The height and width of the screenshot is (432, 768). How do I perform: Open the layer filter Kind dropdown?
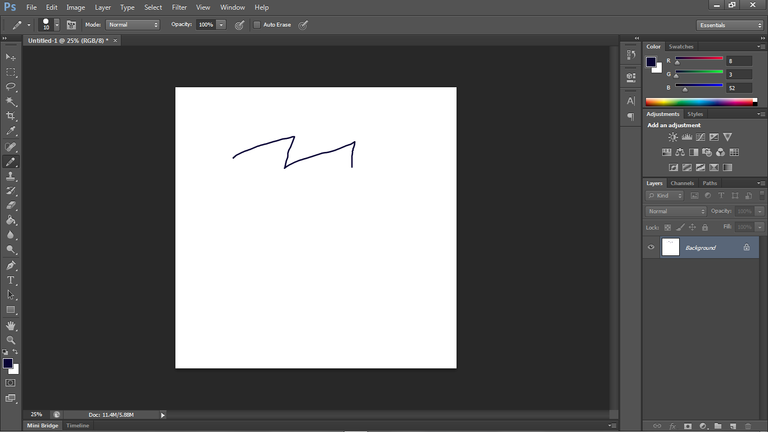click(x=665, y=195)
